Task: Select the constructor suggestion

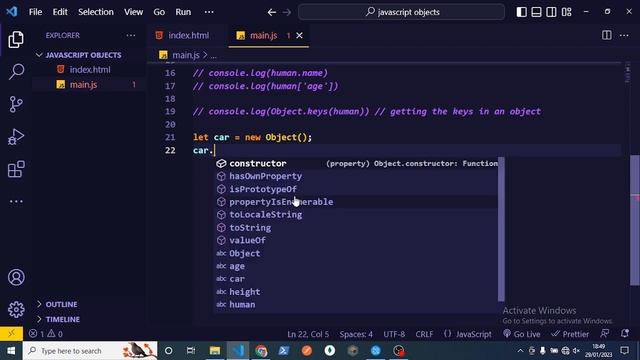Action: click(356, 163)
